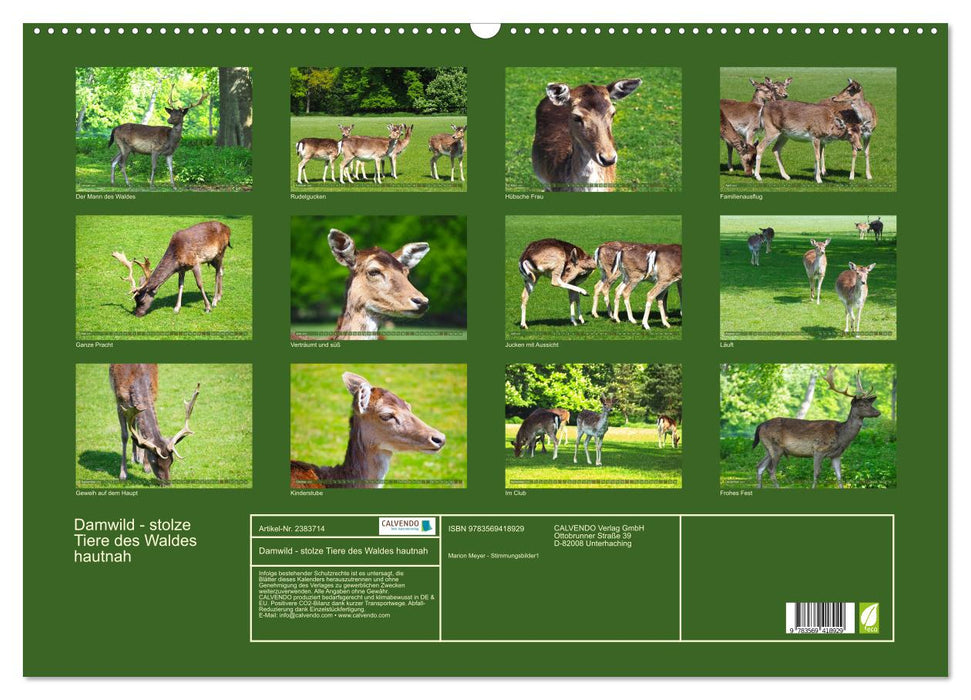Click author credit 'Marion Meyer - Stimmungsbilder1'
The height and width of the screenshot is (700, 971).
[x=494, y=556]
